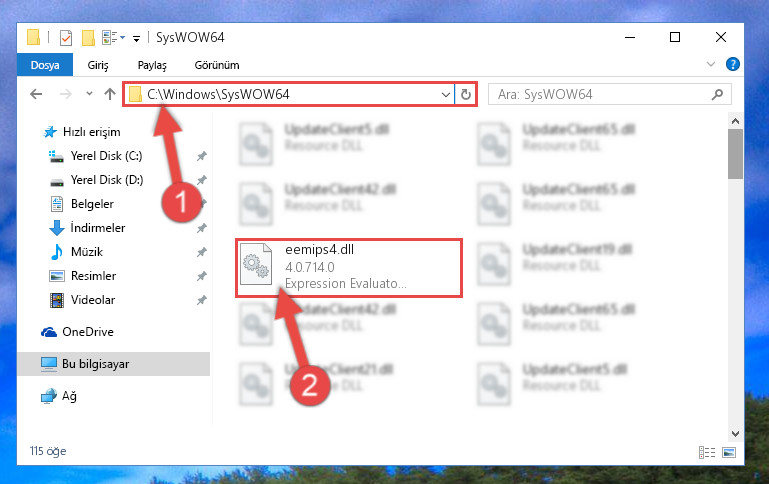Open the Görünüm ribbon tab
769x484 pixels.
coord(217,65)
